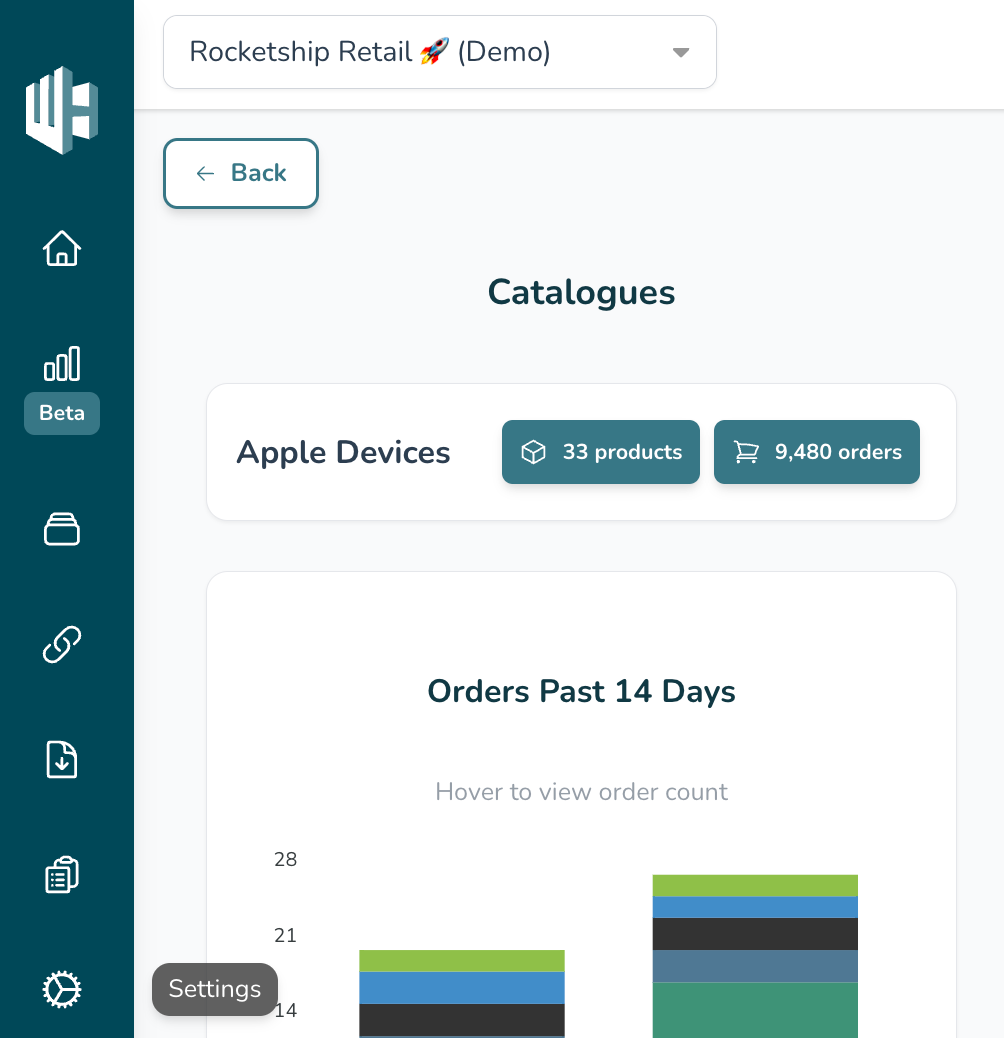Viewport: 1004px width, 1038px height.
Task: Open the link integrations icon
Action: (62, 645)
